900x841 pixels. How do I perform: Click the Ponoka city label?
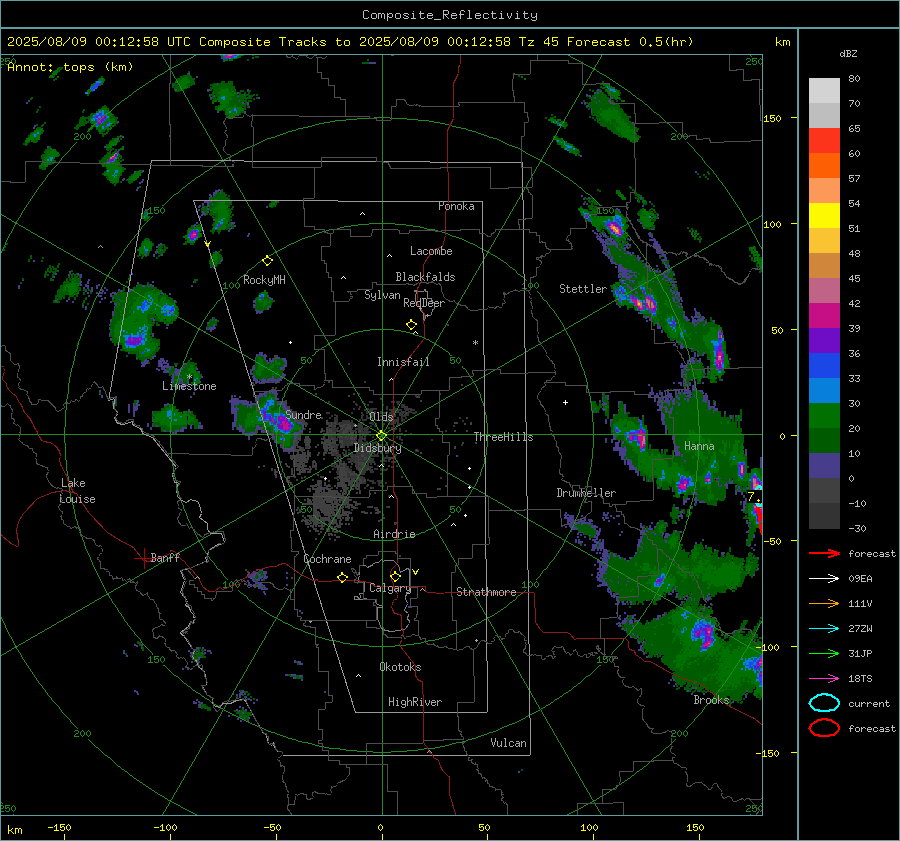pyautogui.click(x=456, y=206)
